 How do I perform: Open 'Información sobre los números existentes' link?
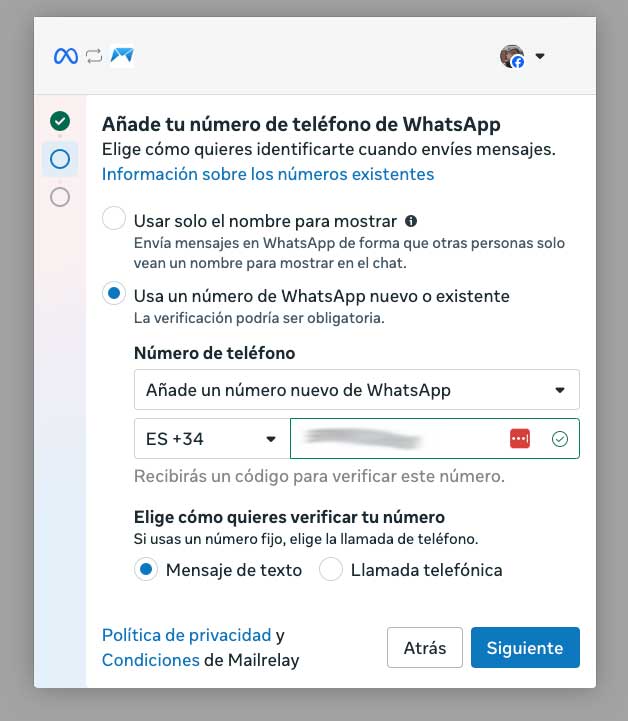tap(268, 174)
